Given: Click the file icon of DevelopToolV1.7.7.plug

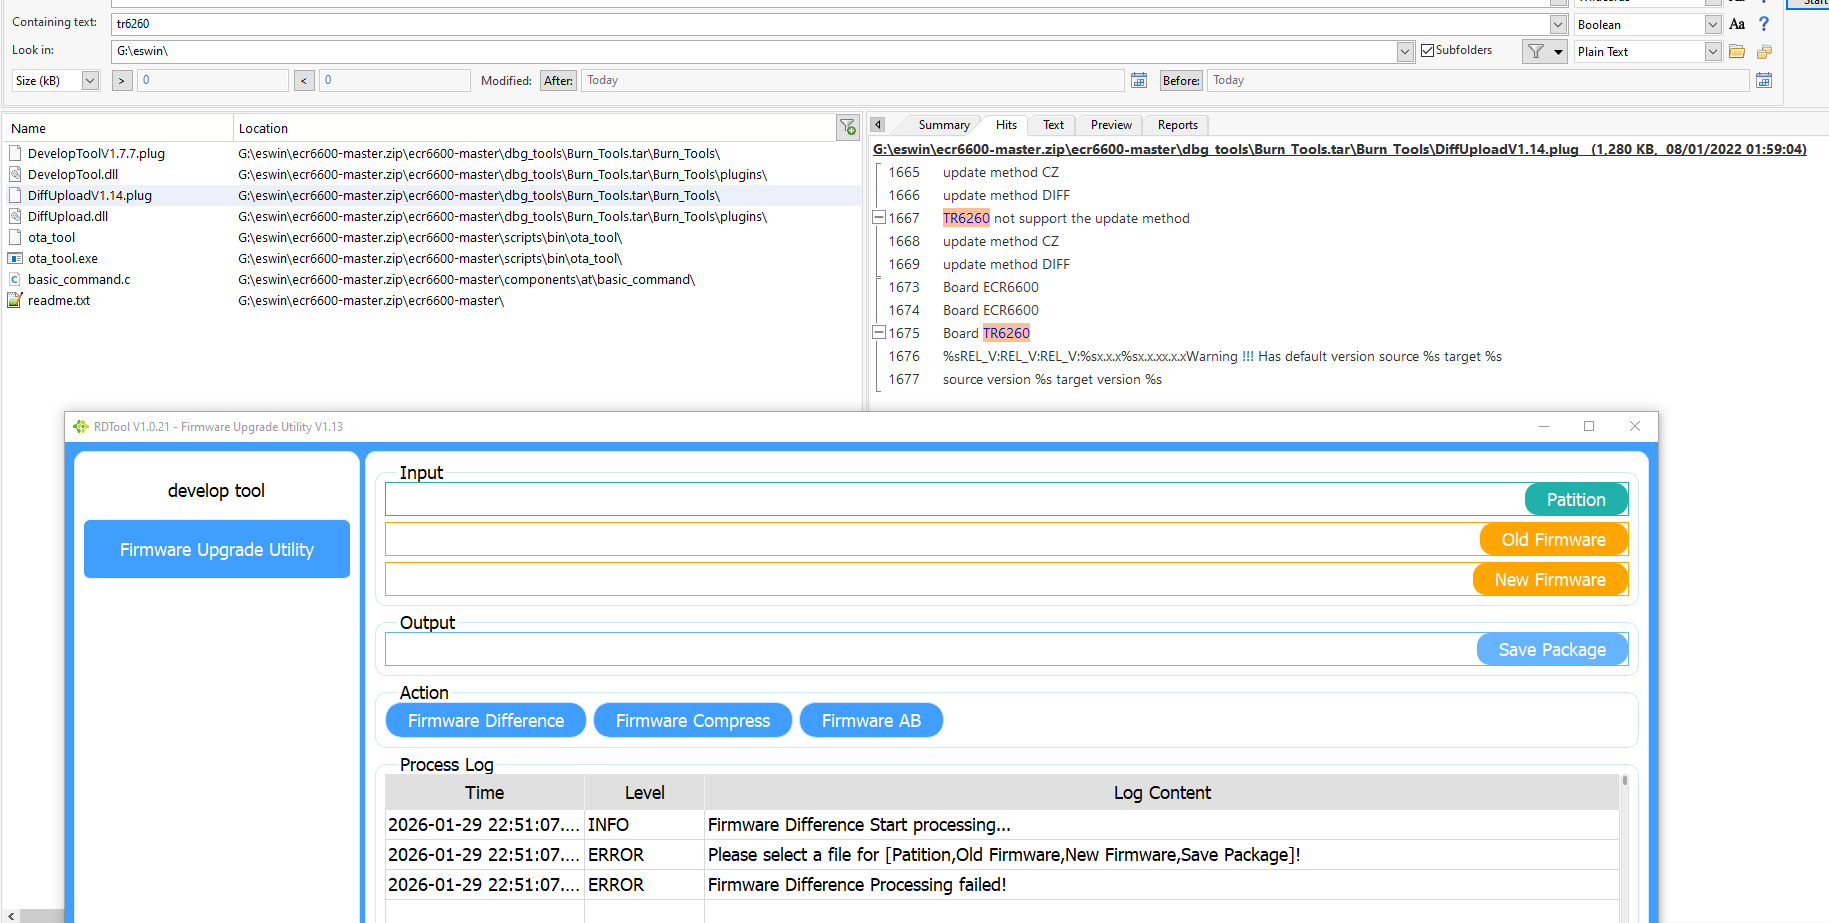Looking at the screenshot, I should 15,153.
